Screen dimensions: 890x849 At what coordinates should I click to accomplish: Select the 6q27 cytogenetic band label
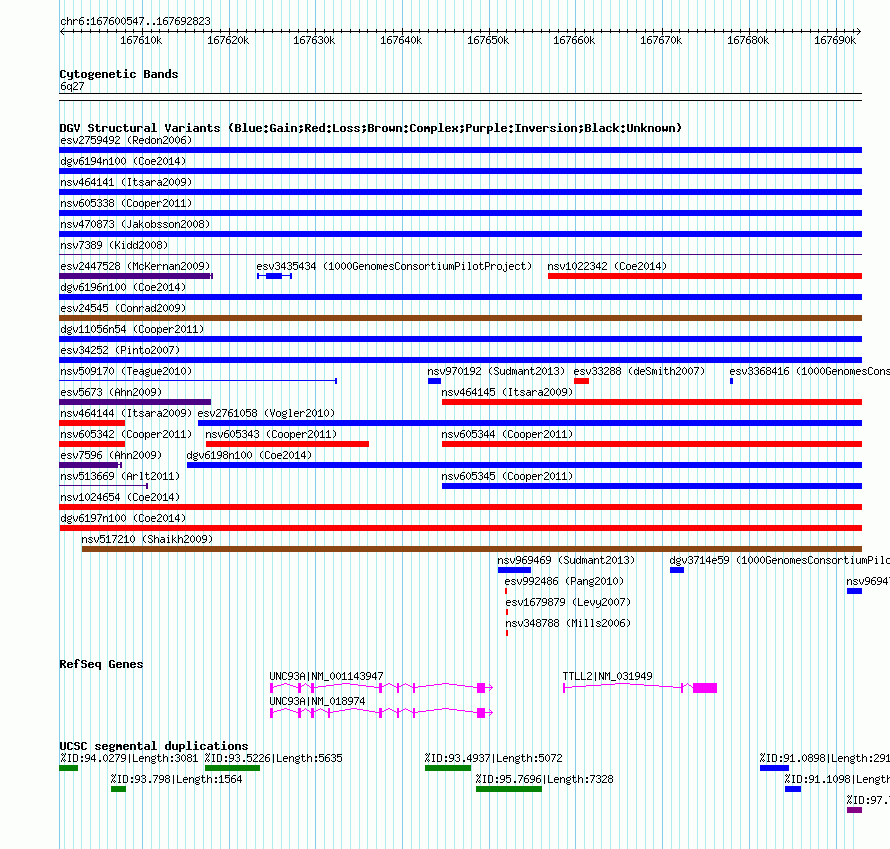(72, 86)
